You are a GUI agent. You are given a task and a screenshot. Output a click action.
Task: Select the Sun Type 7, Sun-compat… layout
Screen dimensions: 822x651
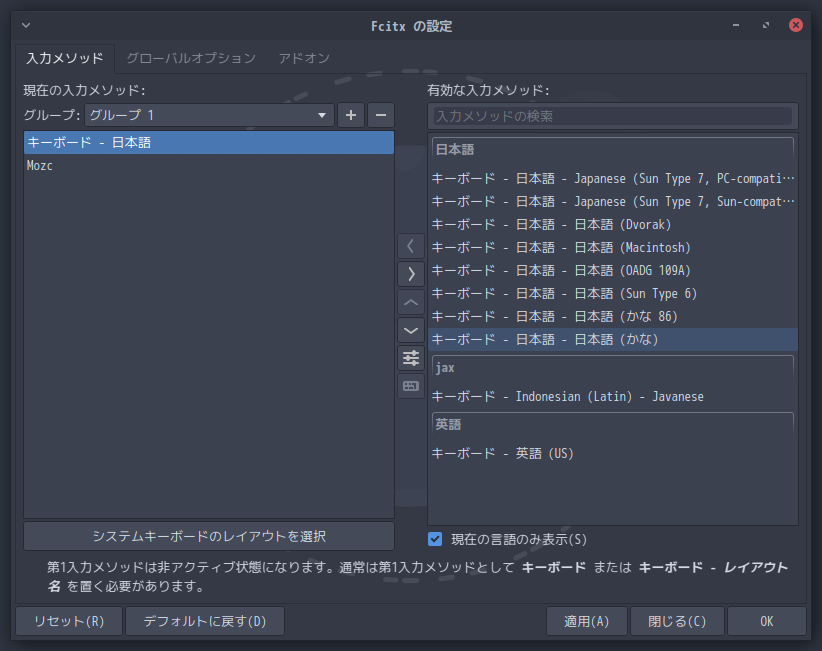click(x=613, y=202)
